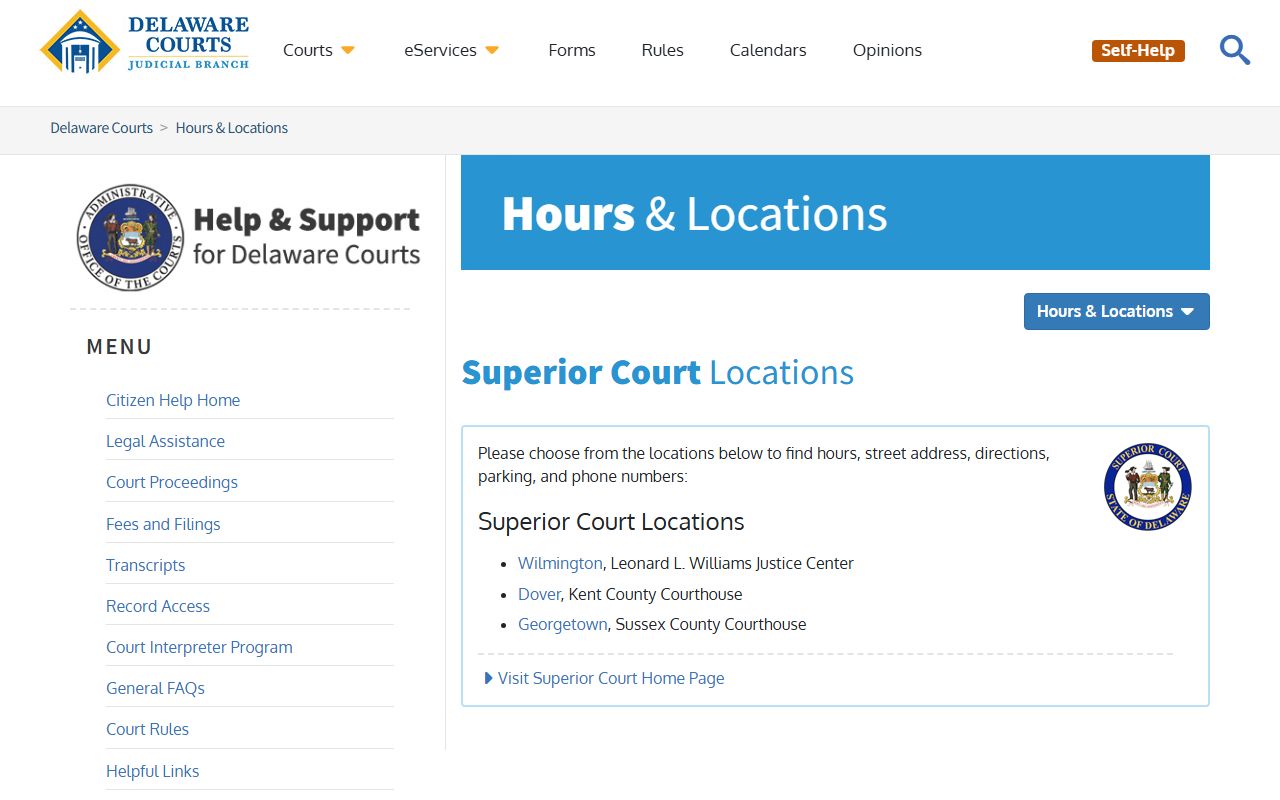The width and height of the screenshot is (1280, 800).
Task: Click the 'Kent County Courthouse' text
Action: [656, 594]
